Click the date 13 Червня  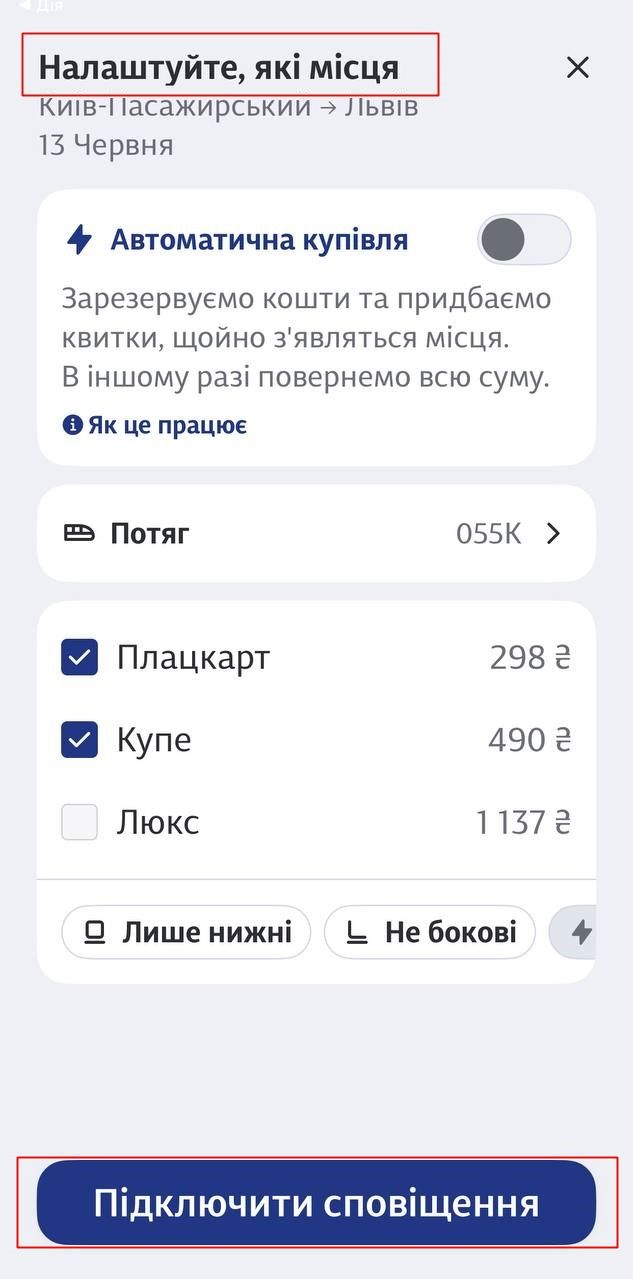(105, 144)
